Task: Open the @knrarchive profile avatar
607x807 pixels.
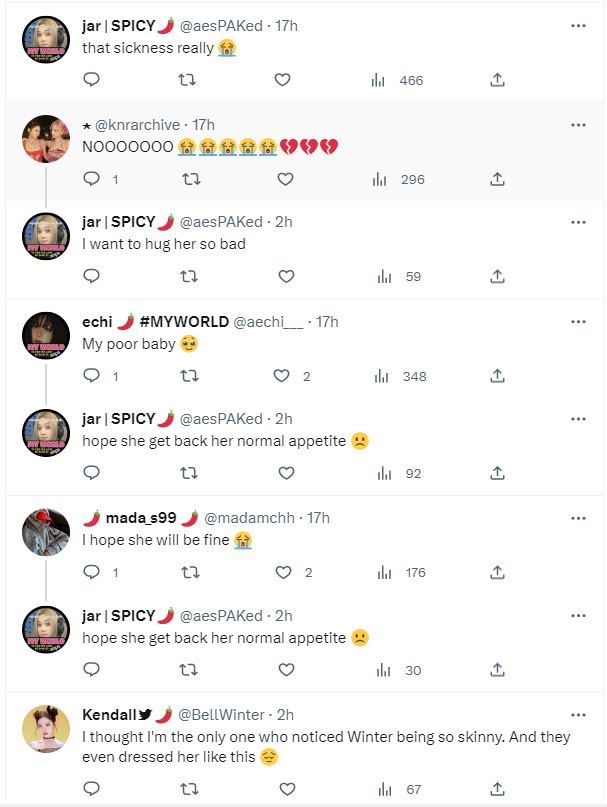Action: (x=46, y=139)
